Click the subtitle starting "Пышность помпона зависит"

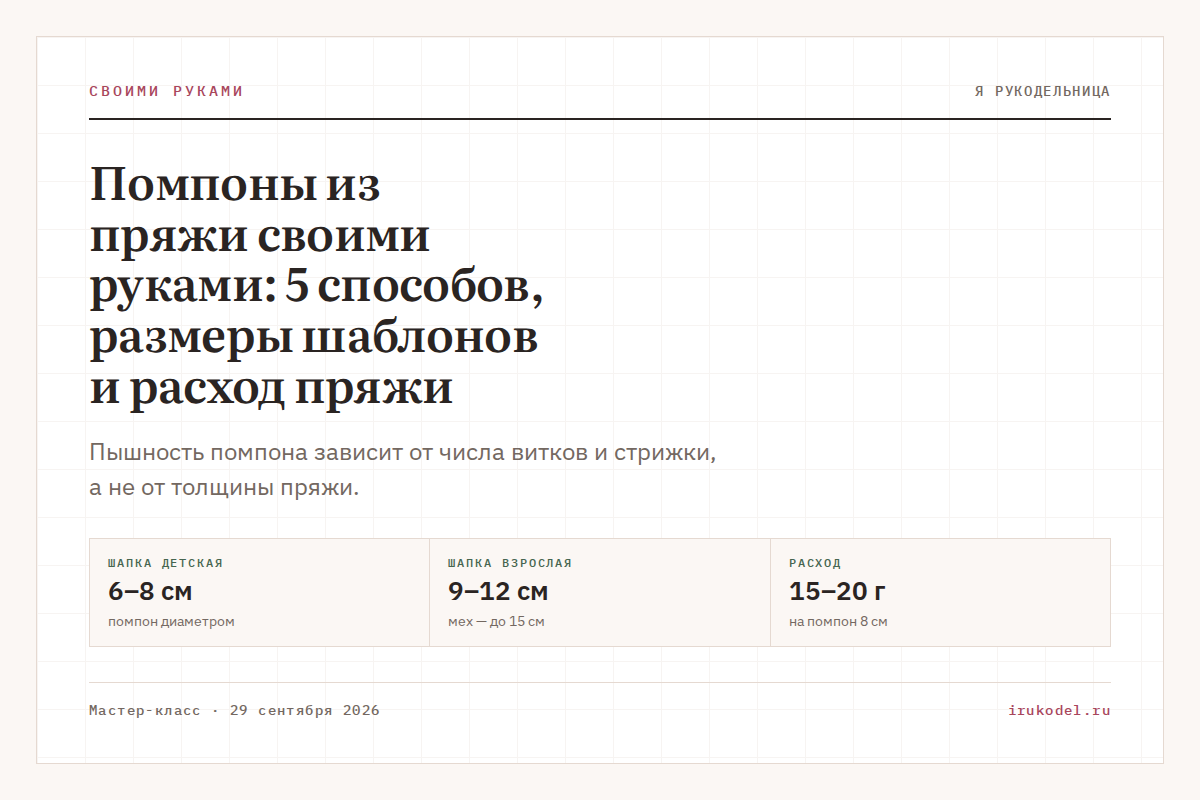pos(403,470)
